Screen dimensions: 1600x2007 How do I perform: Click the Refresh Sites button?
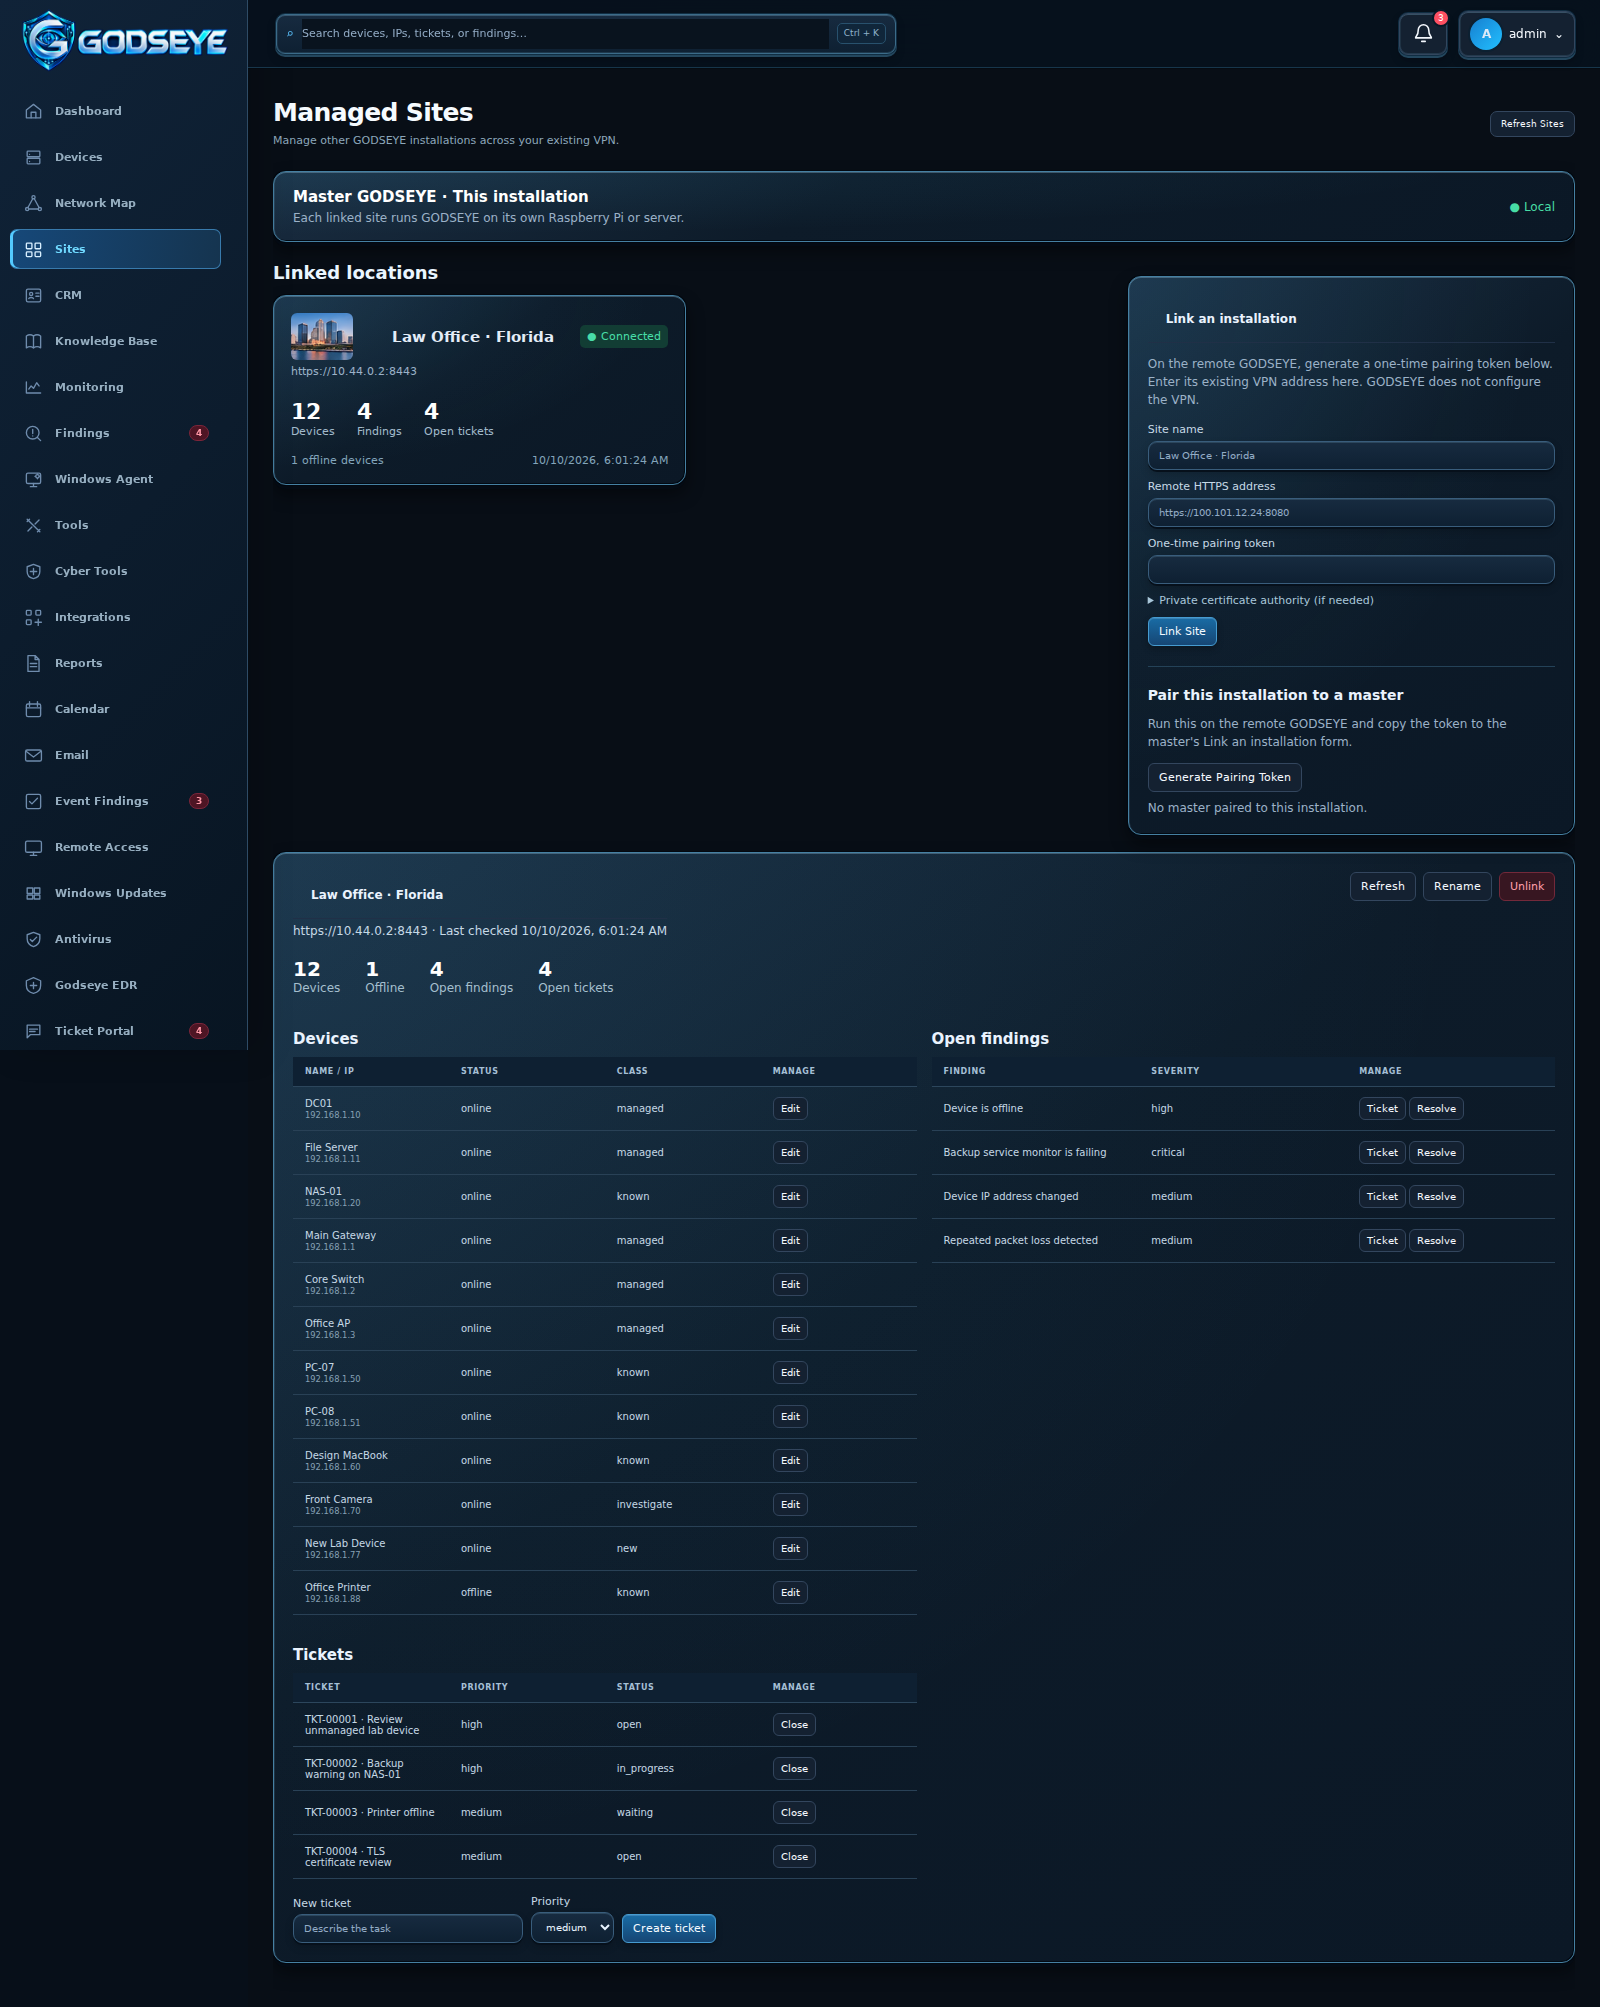(1532, 124)
